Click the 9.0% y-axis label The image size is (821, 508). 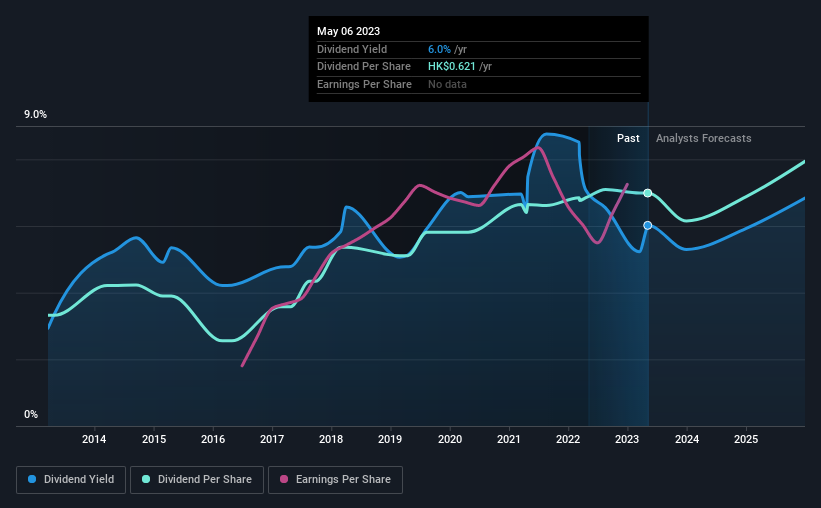tap(35, 115)
